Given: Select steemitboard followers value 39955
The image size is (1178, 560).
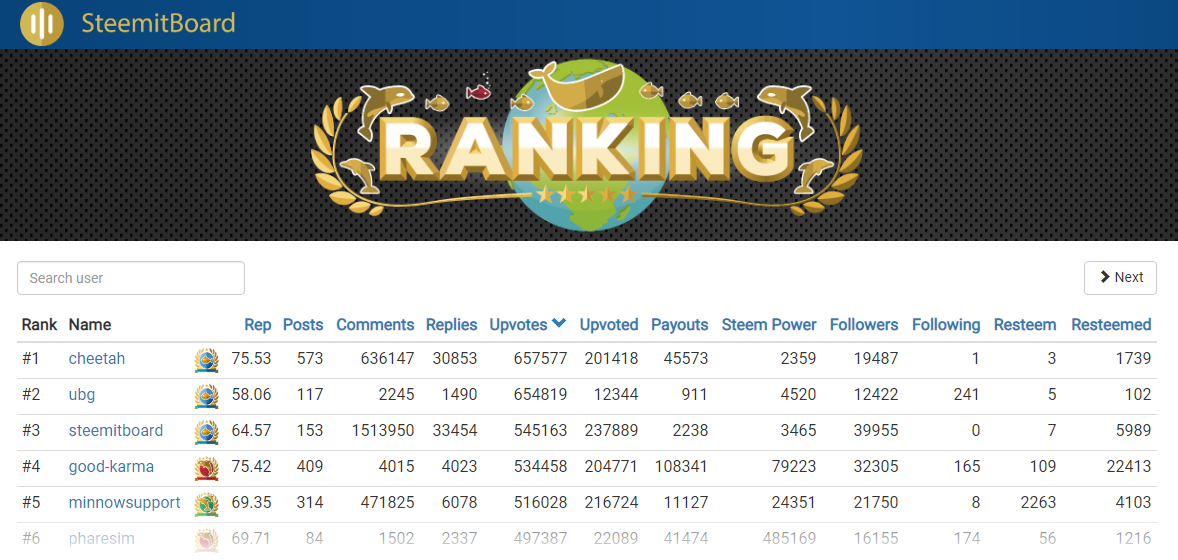Looking at the screenshot, I should coord(876,431).
